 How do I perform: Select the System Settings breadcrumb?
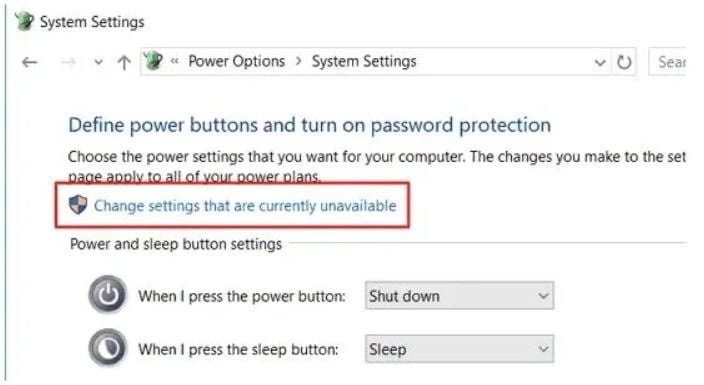pos(364,61)
